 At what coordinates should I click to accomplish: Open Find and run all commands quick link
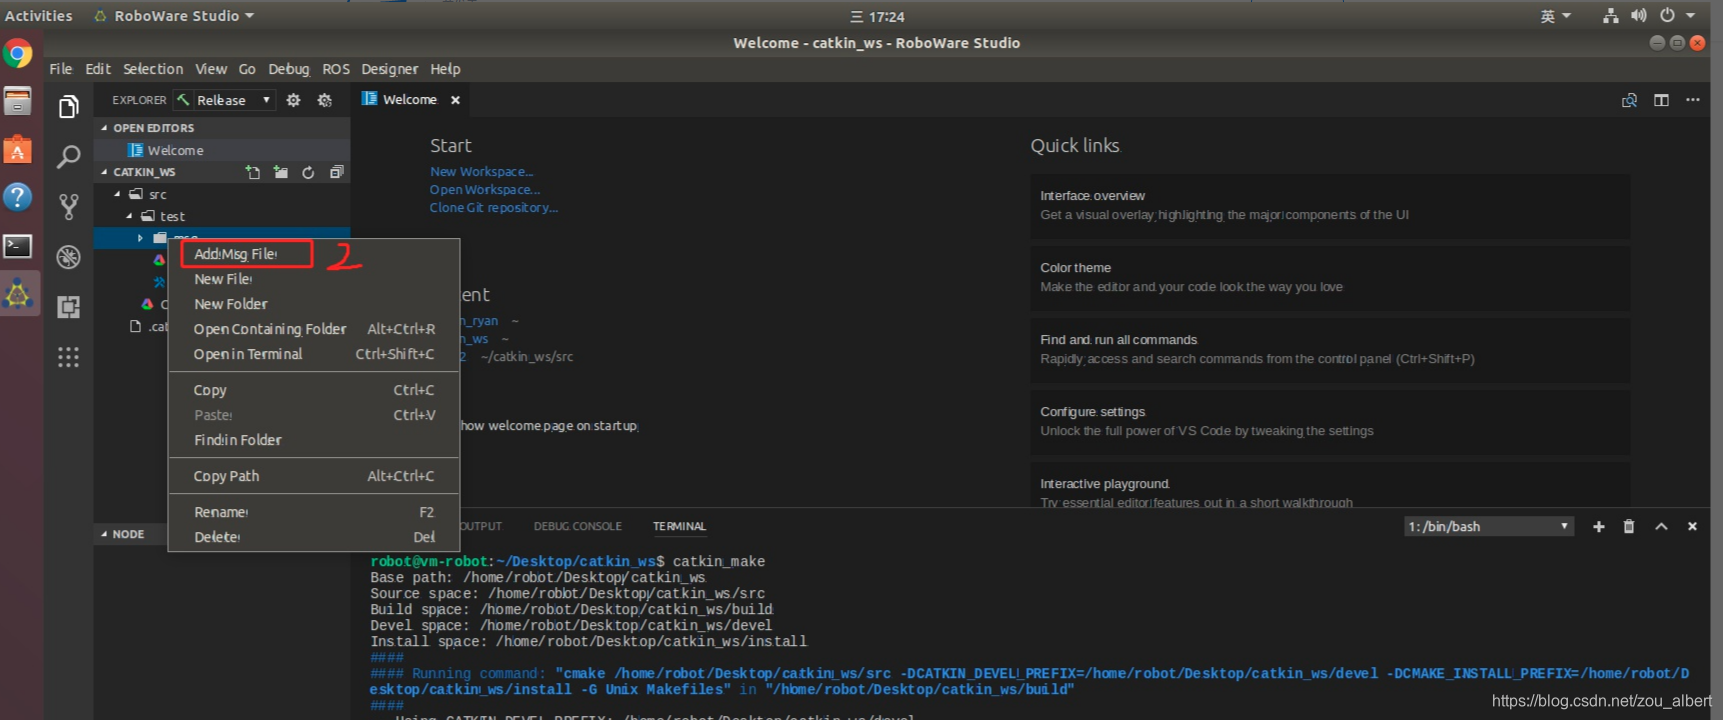(1330, 350)
